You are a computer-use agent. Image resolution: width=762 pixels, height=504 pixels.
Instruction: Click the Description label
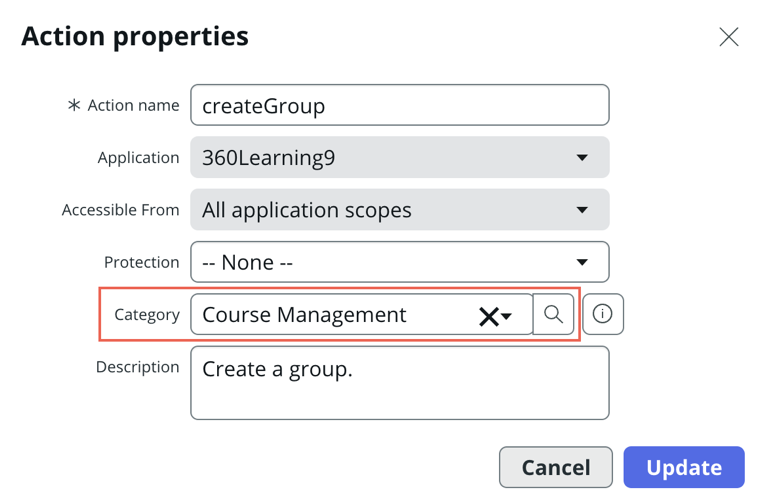click(x=138, y=367)
